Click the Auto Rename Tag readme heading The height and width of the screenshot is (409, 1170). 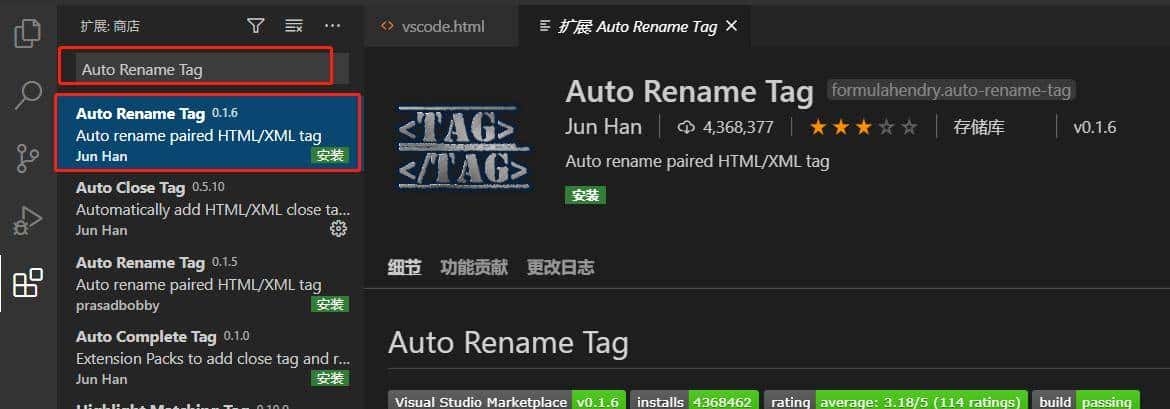(x=508, y=343)
